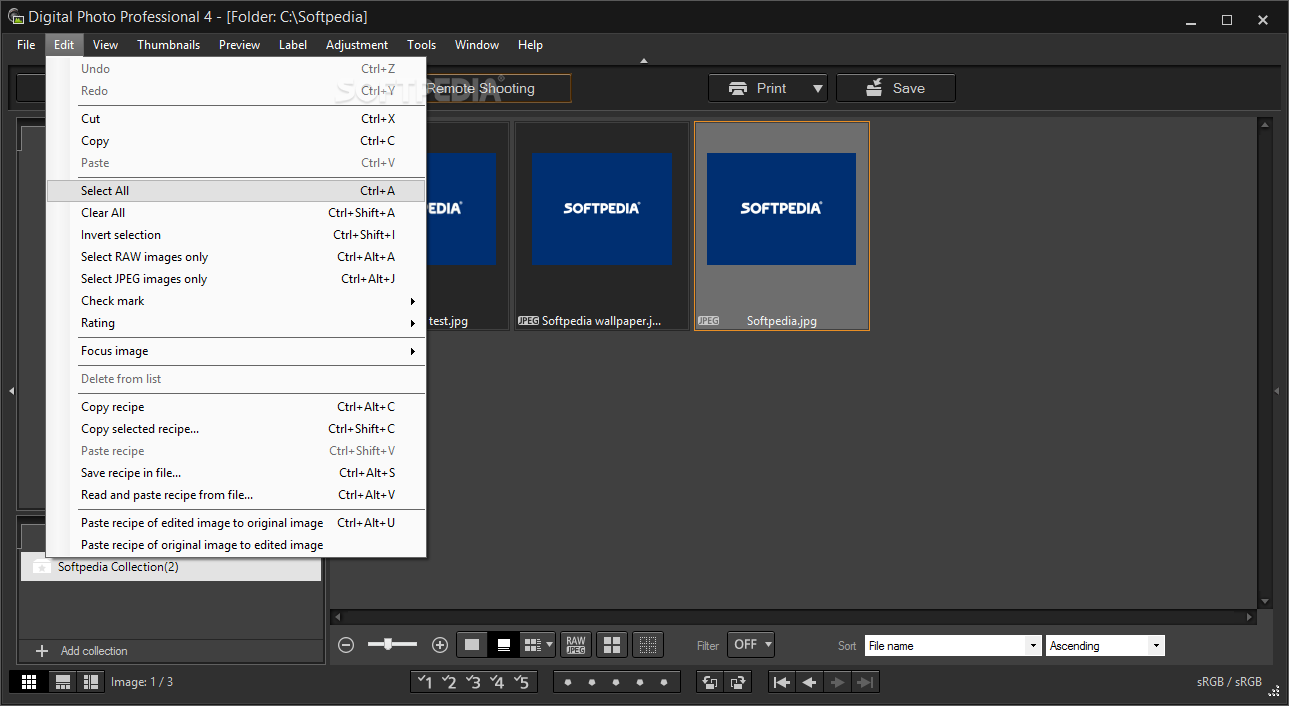Choose Clear All menu entry
1289x706 pixels.
(236, 213)
